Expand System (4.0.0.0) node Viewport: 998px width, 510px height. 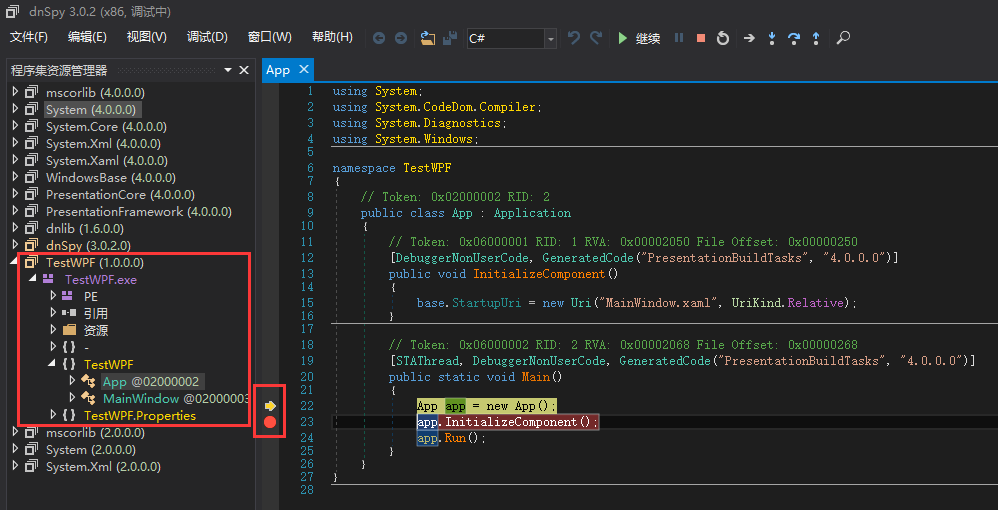coord(16,109)
